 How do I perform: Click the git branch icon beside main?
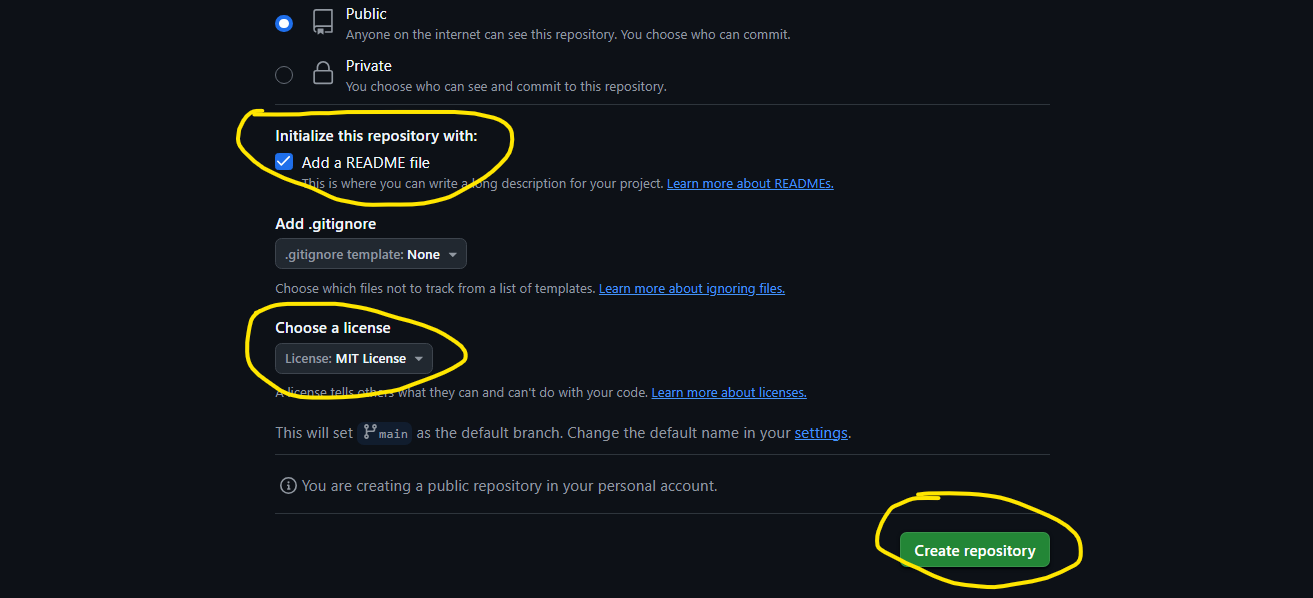click(370, 432)
